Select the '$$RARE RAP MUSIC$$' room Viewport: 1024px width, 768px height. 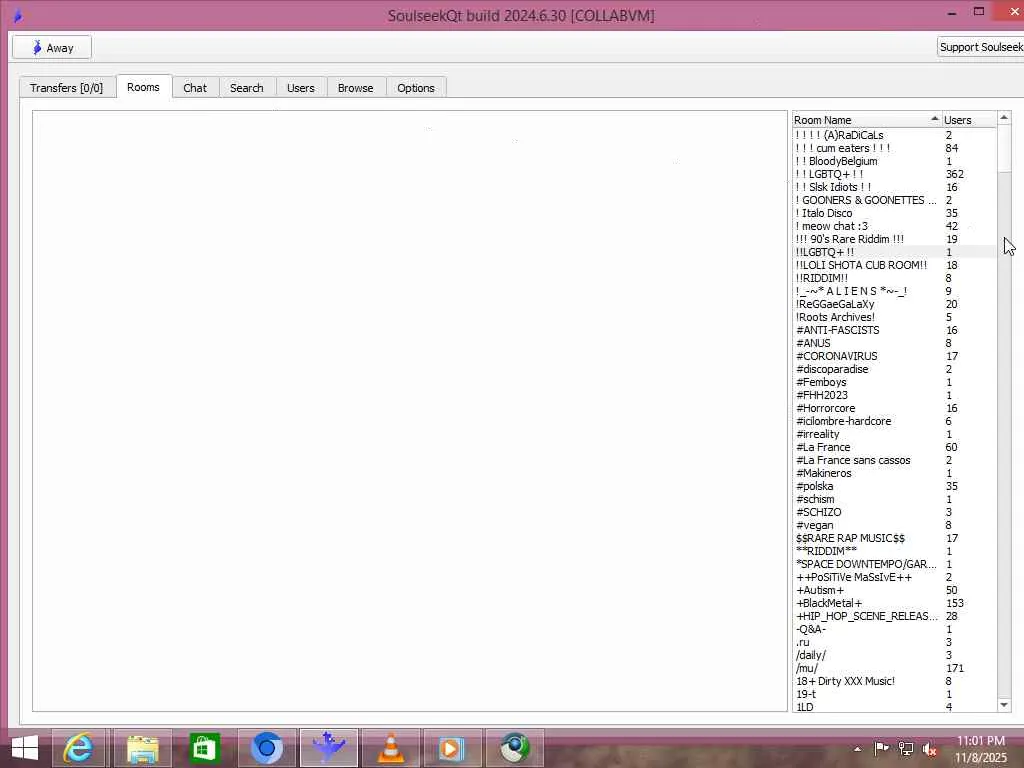coord(894,538)
